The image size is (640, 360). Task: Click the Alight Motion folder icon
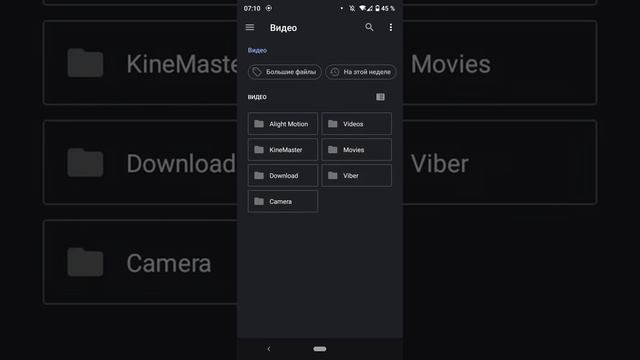pos(259,124)
